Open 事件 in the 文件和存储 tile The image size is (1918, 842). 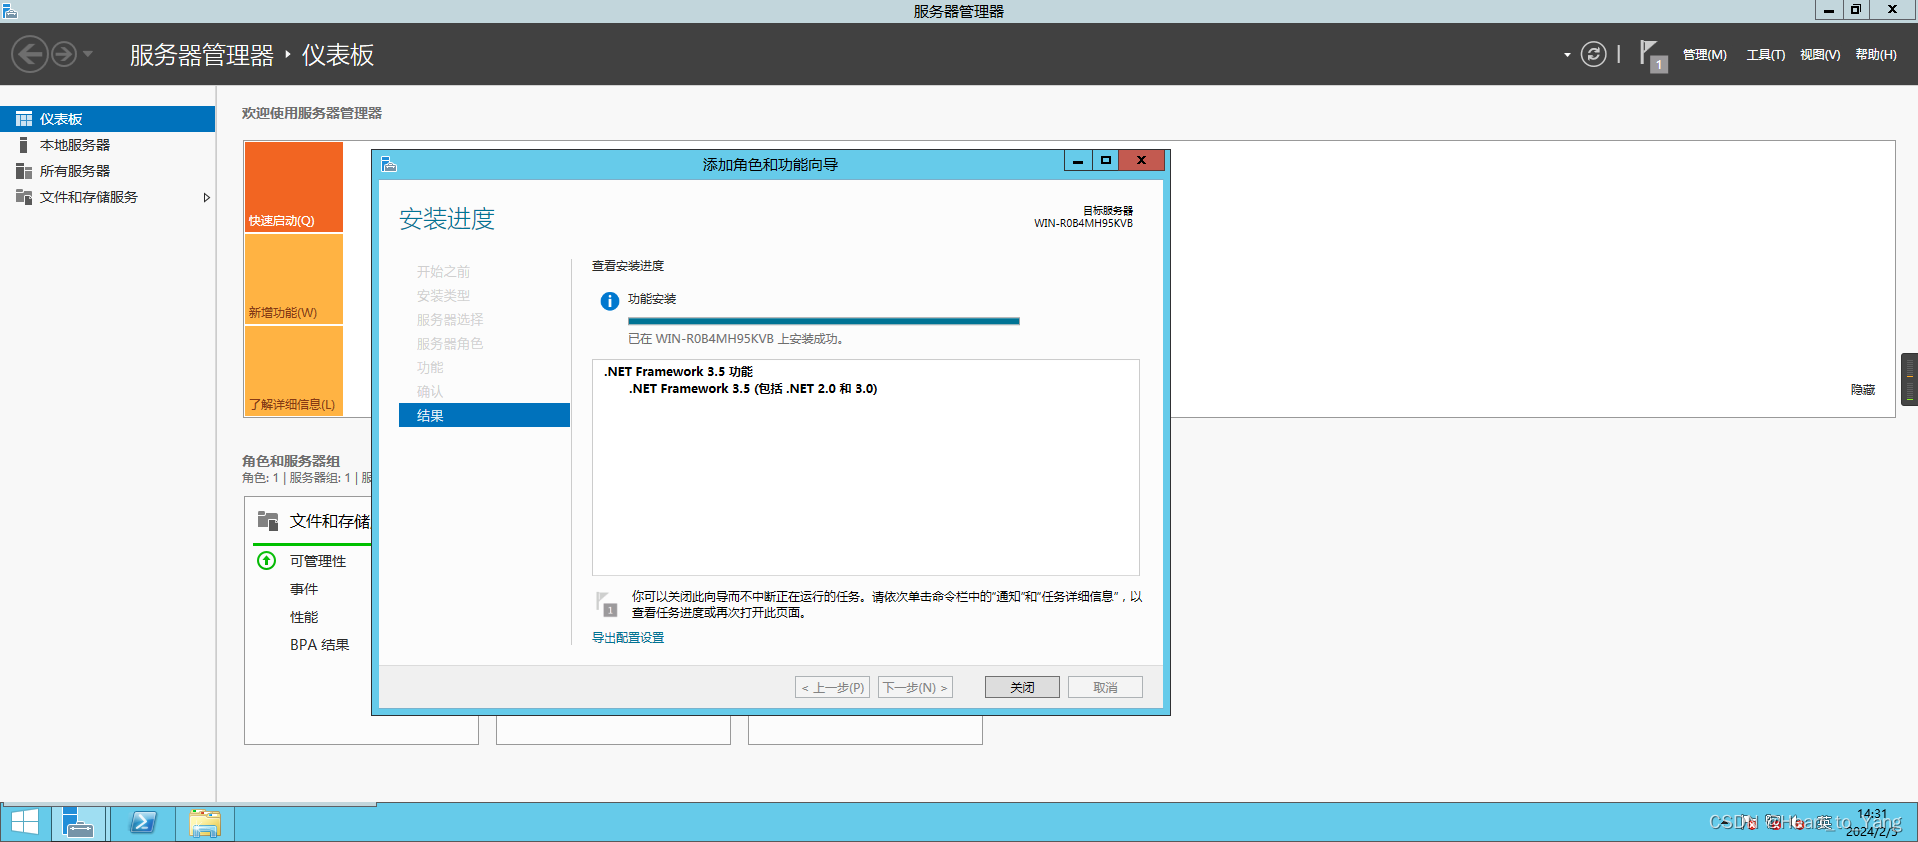click(304, 589)
